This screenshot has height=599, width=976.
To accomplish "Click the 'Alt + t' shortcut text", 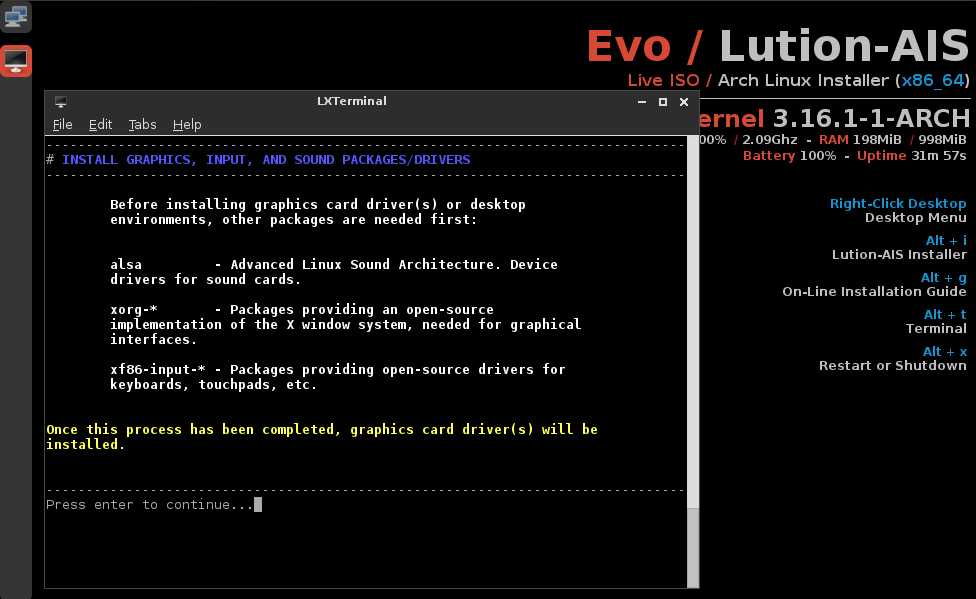I will coord(945,314).
